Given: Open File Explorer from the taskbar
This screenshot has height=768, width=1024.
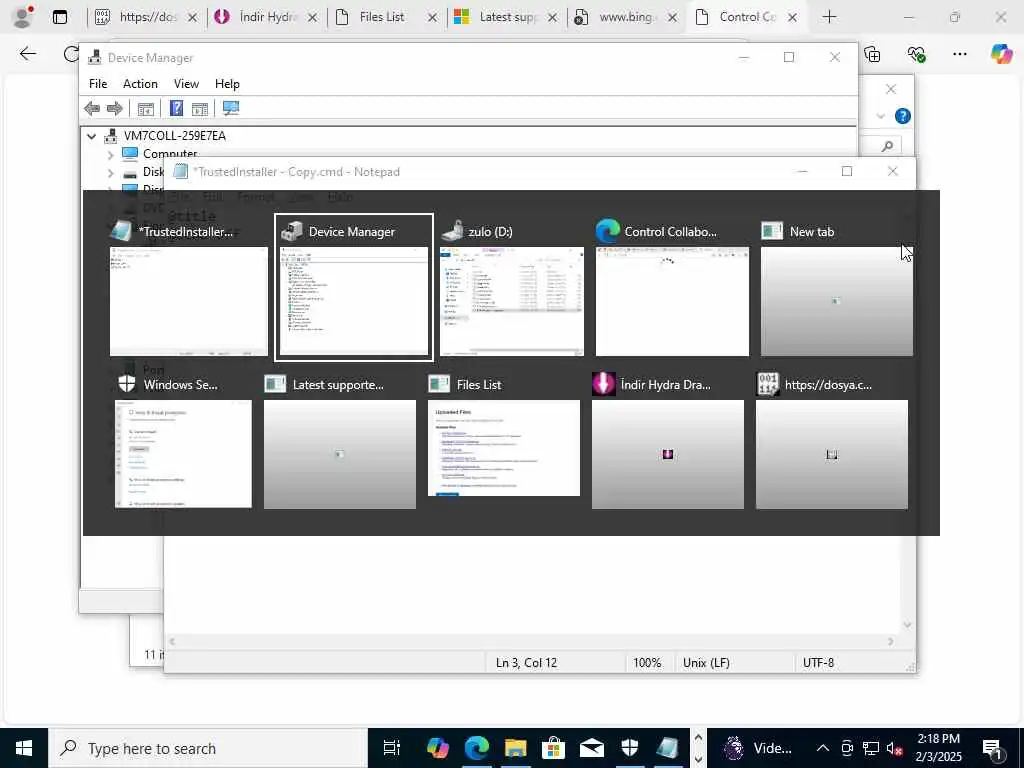Looking at the screenshot, I should click(x=515, y=748).
